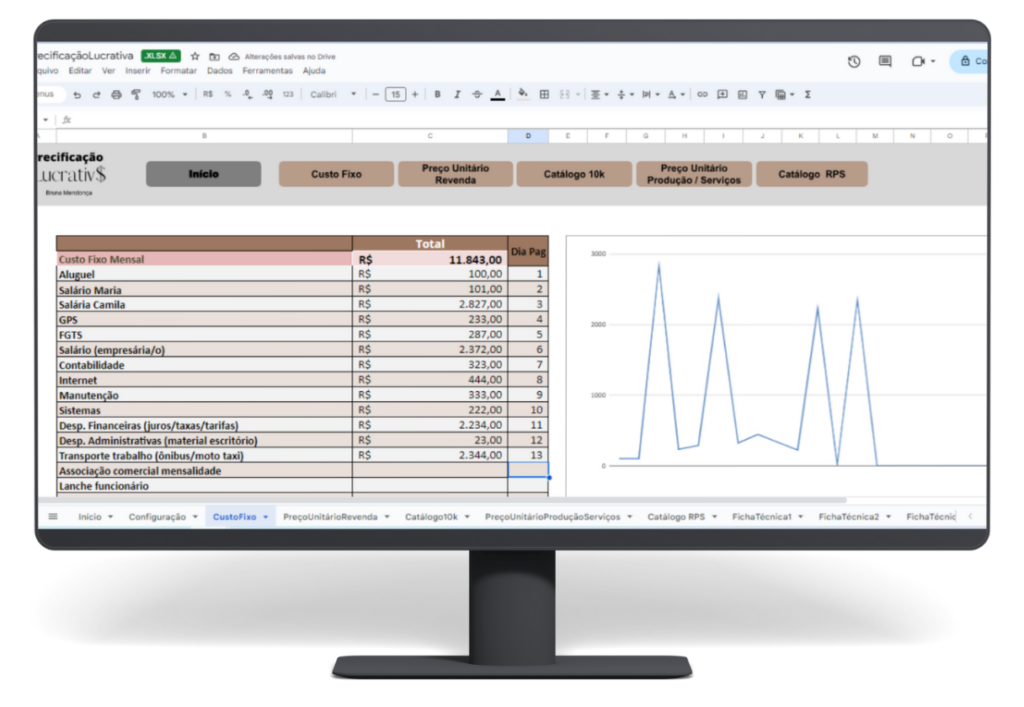Click the video call camera icon
This screenshot has width=1024, height=707.
[918, 61]
